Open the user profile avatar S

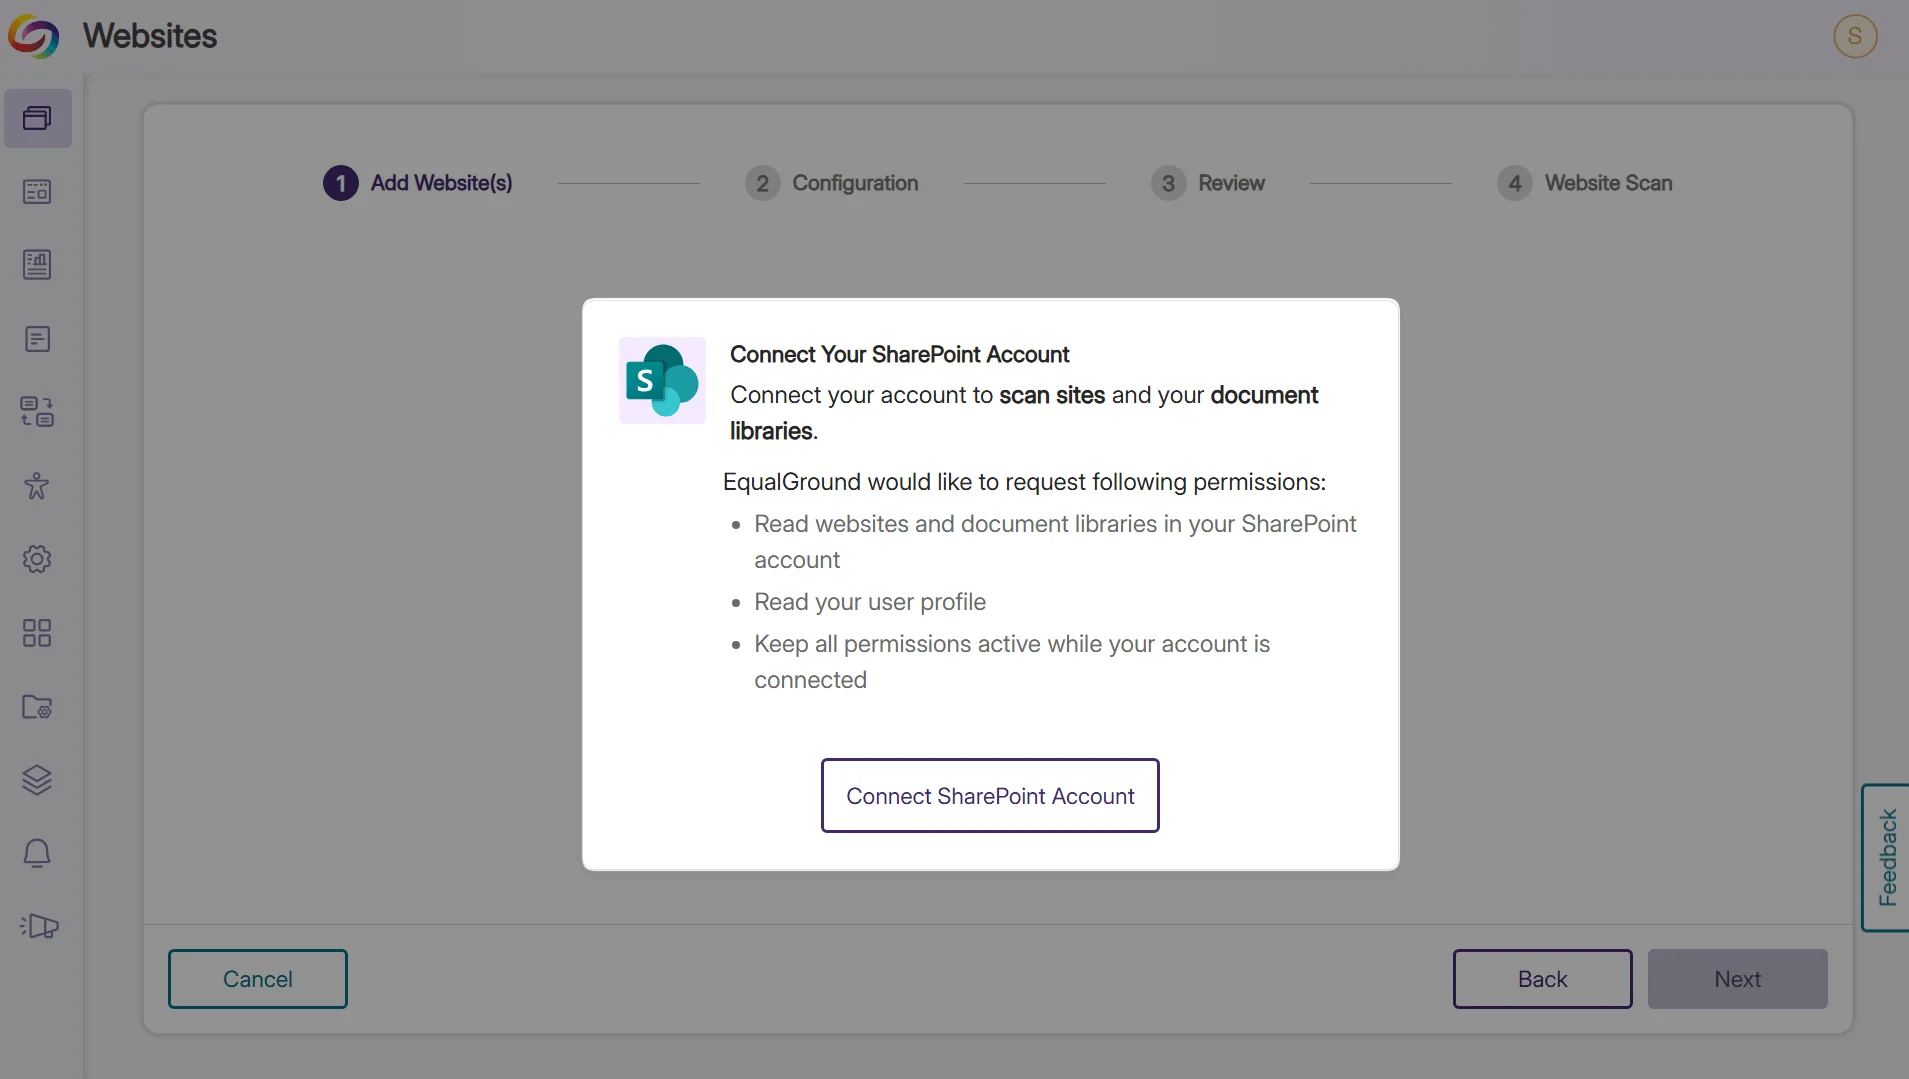coord(1855,37)
